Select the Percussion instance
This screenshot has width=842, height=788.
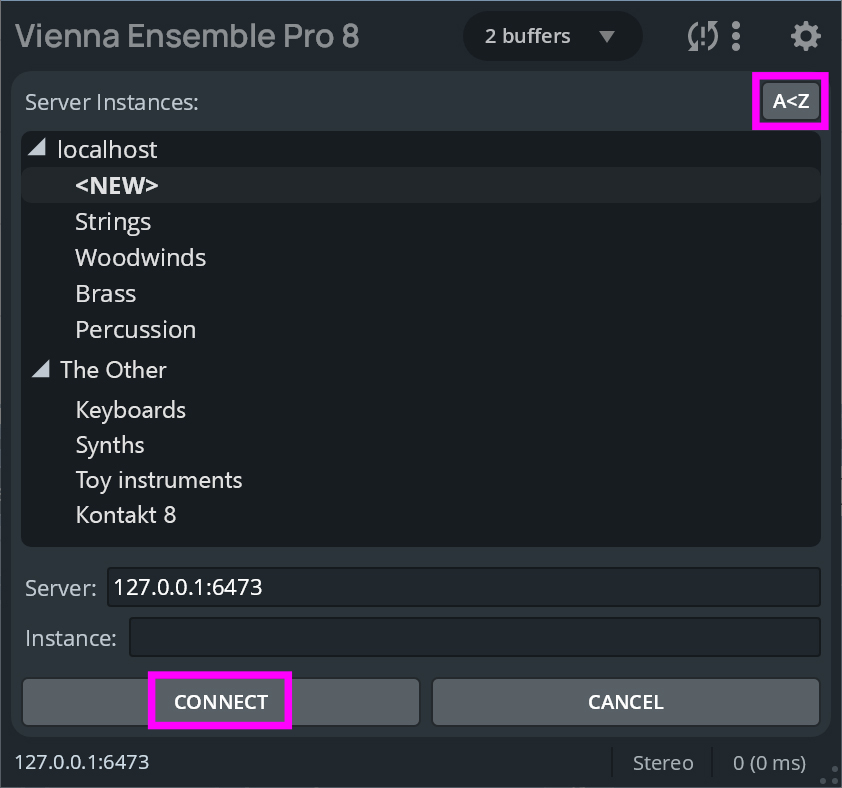(135, 329)
